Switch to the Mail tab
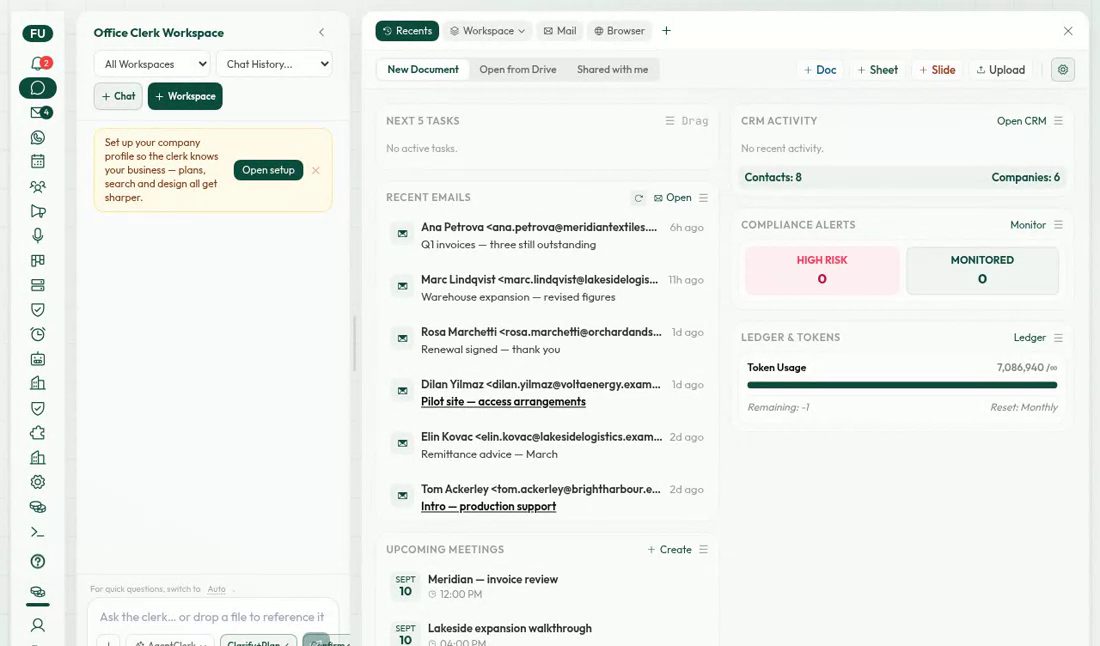The width and height of the screenshot is (1100, 646). [560, 31]
